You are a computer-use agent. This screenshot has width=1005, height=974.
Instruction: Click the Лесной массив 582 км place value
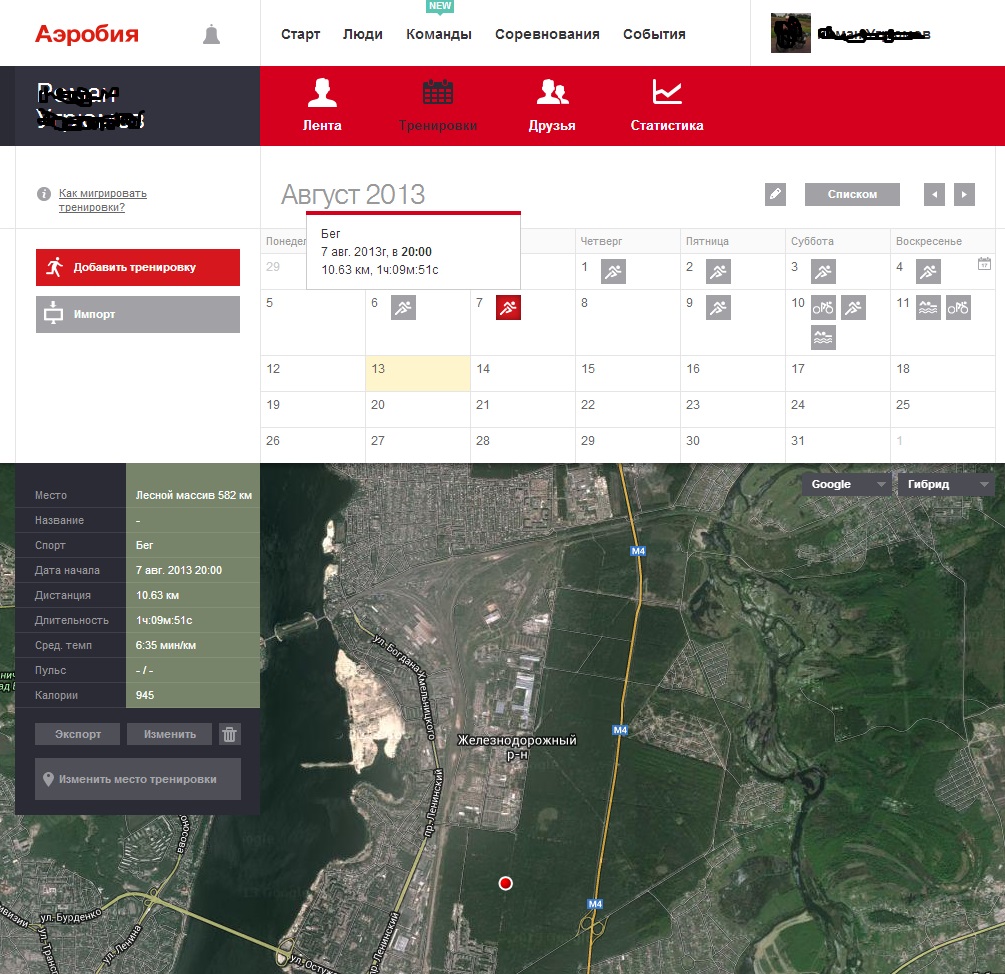(194, 495)
